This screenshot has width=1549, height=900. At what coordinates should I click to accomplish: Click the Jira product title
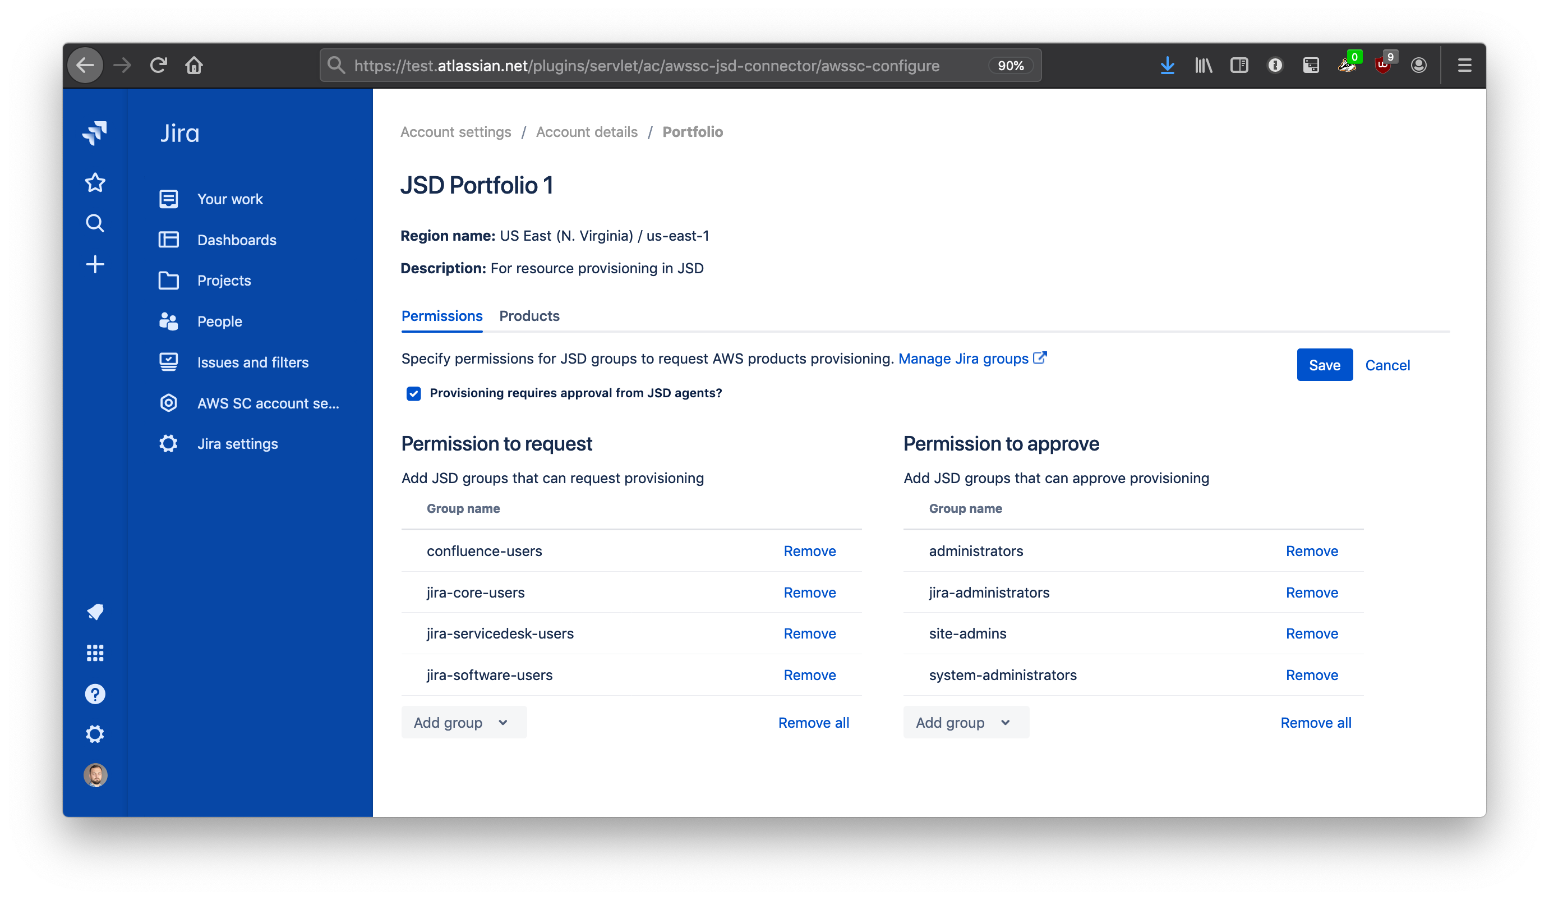(180, 133)
